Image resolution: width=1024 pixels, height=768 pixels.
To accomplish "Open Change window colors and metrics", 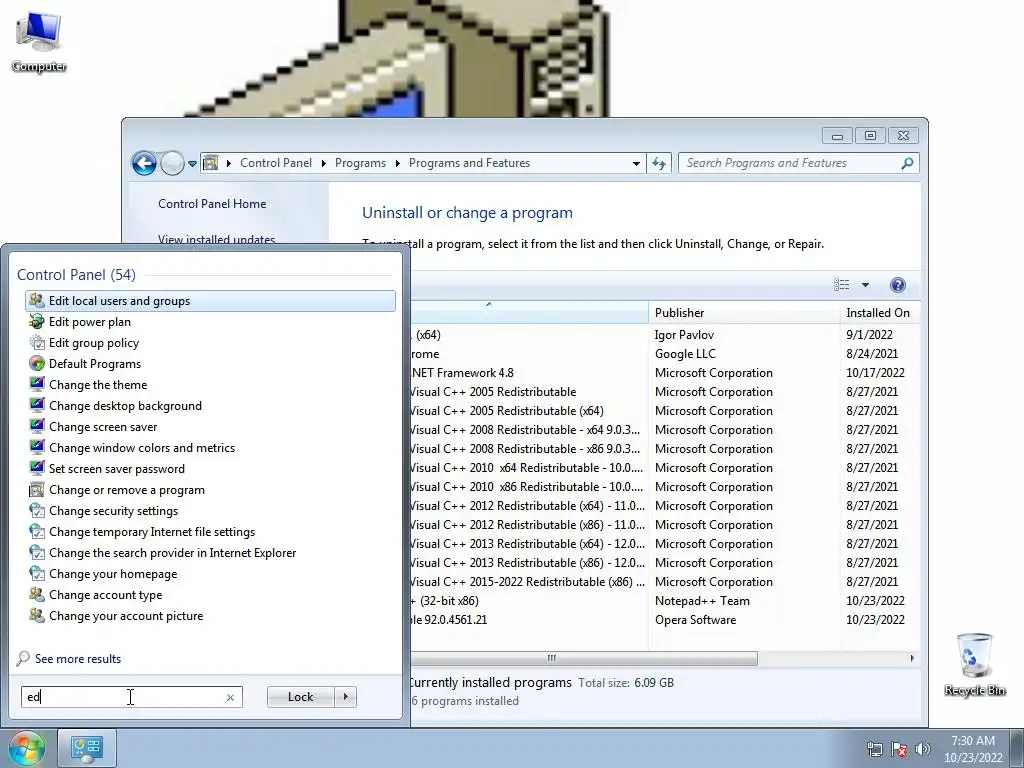I will (x=210, y=448).
